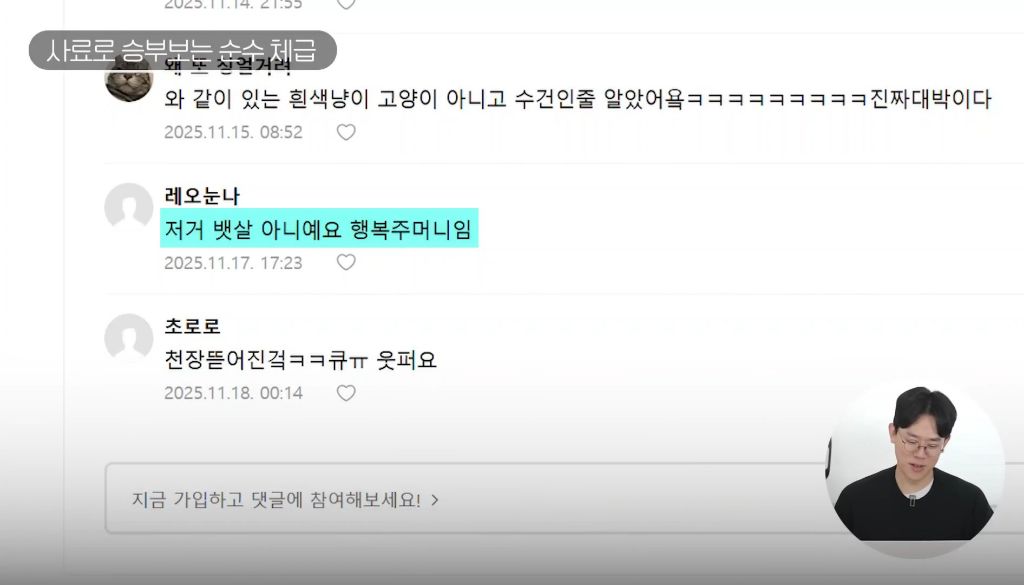
Task: Select the highlighted 저거 뱃살 아니에요 comment text
Action: [319, 229]
